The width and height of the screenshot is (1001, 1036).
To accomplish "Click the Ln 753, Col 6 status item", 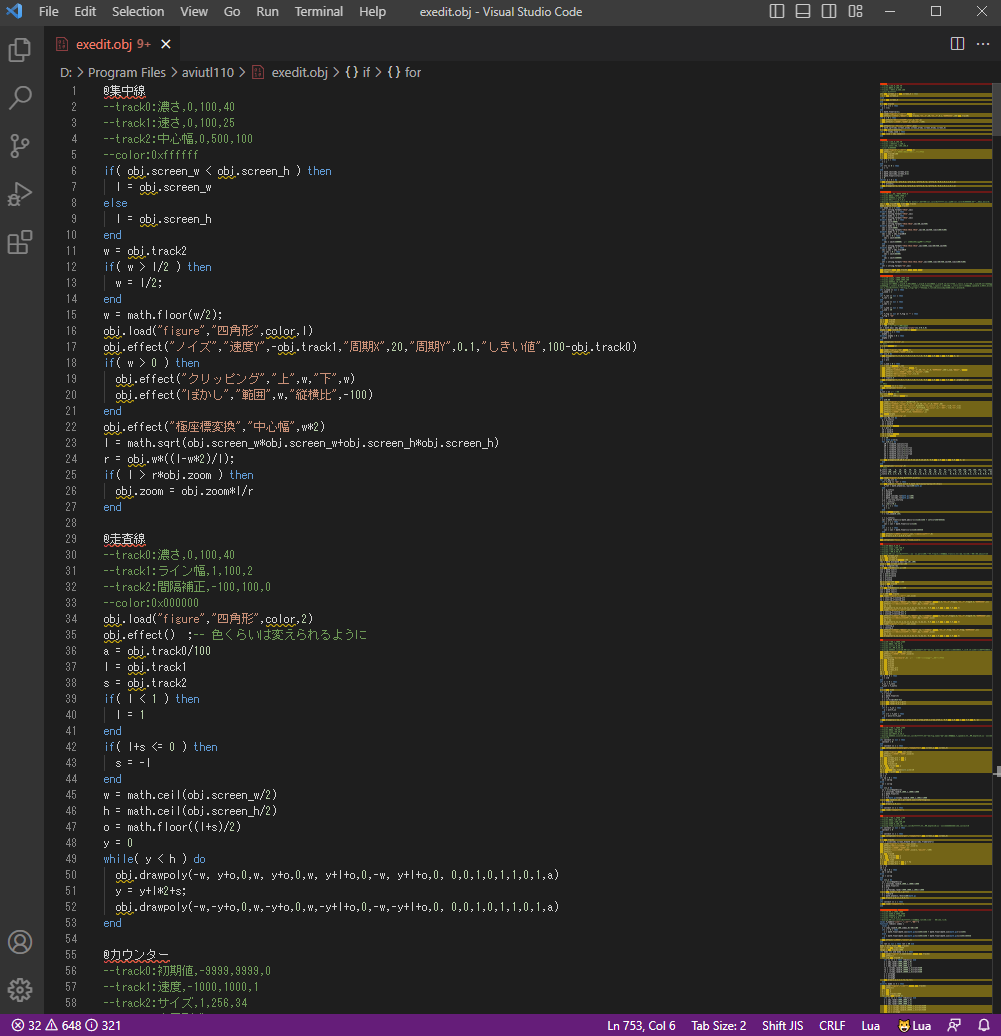I will tap(641, 1025).
